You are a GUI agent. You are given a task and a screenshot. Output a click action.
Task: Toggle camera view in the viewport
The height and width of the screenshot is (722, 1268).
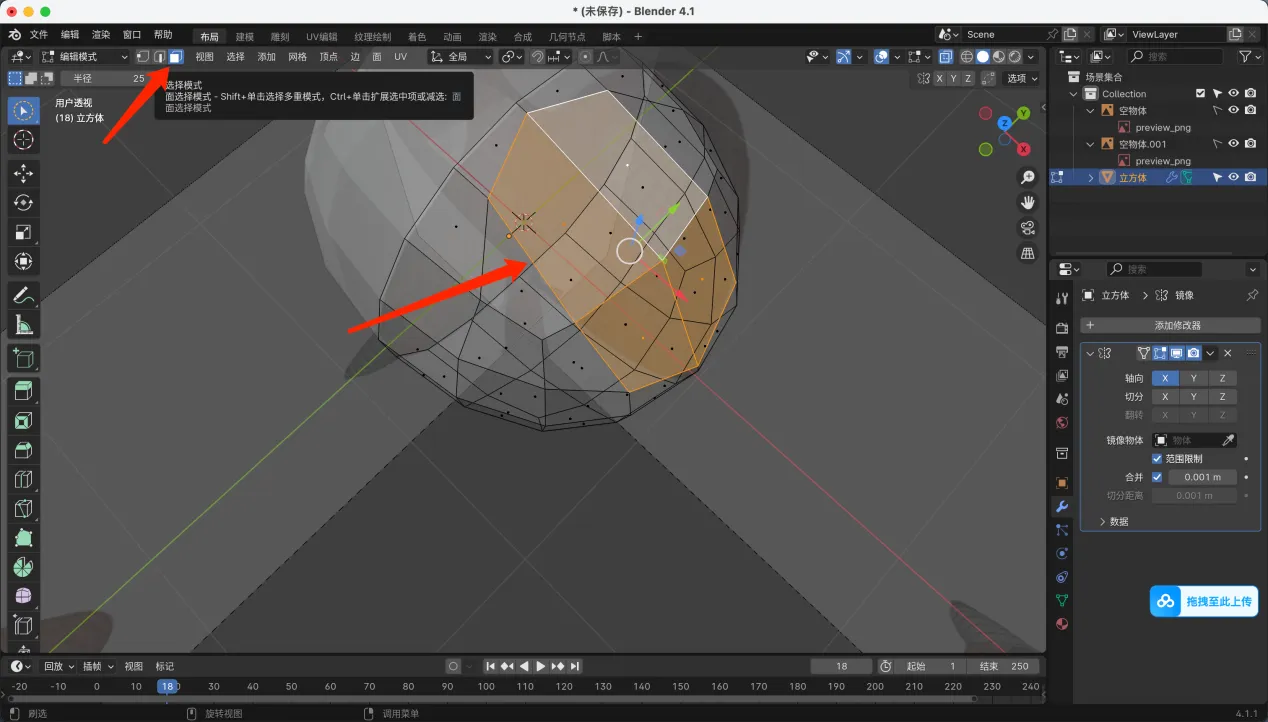(1027, 228)
